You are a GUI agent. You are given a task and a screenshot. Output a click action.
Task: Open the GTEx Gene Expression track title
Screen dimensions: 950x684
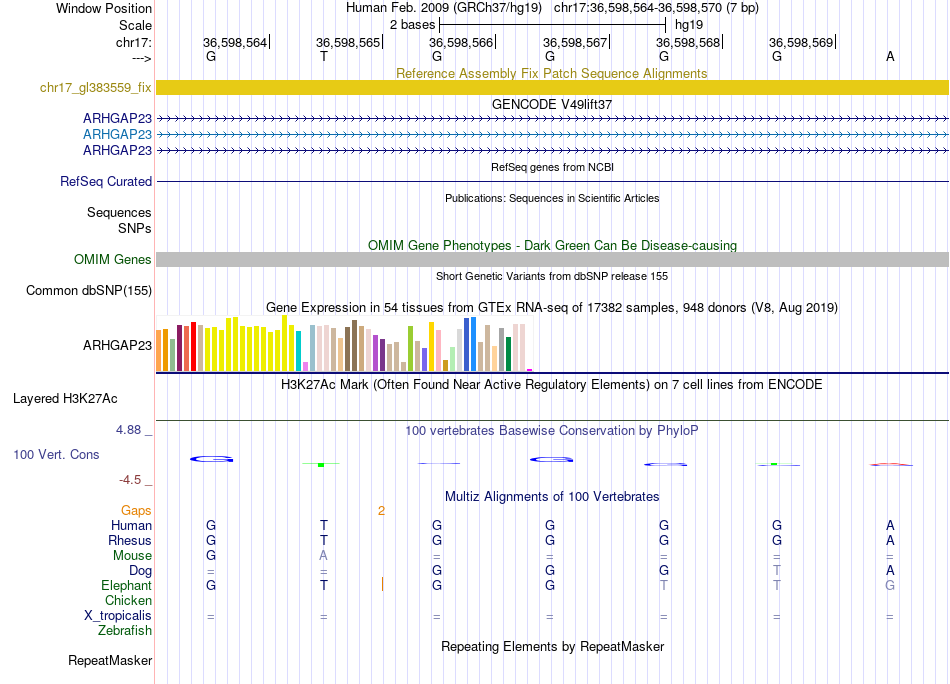(551, 307)
